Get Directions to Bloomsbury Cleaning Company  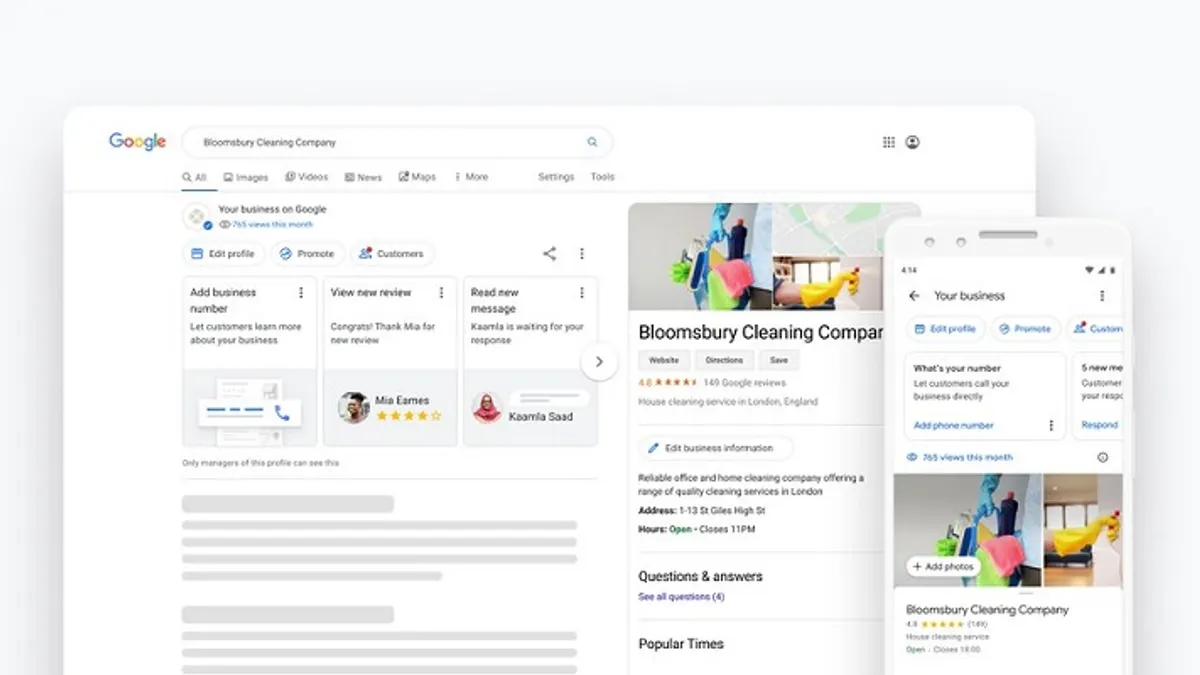[x=724, y=360]
